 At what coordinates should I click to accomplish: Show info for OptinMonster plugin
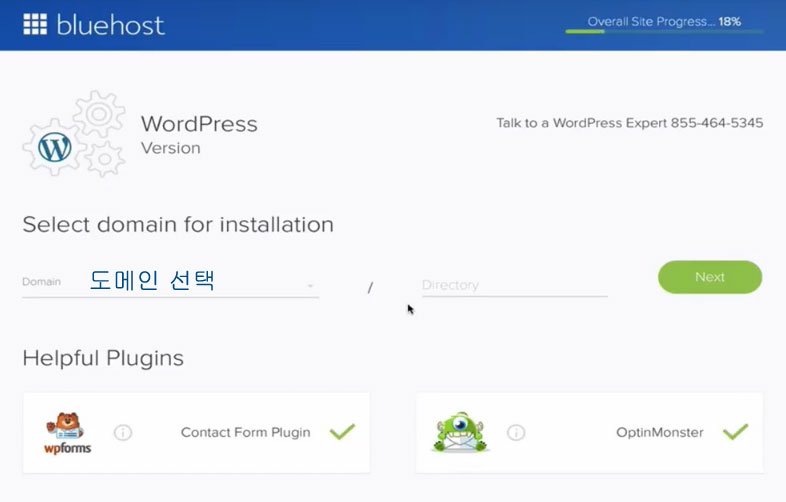(516, 433)
